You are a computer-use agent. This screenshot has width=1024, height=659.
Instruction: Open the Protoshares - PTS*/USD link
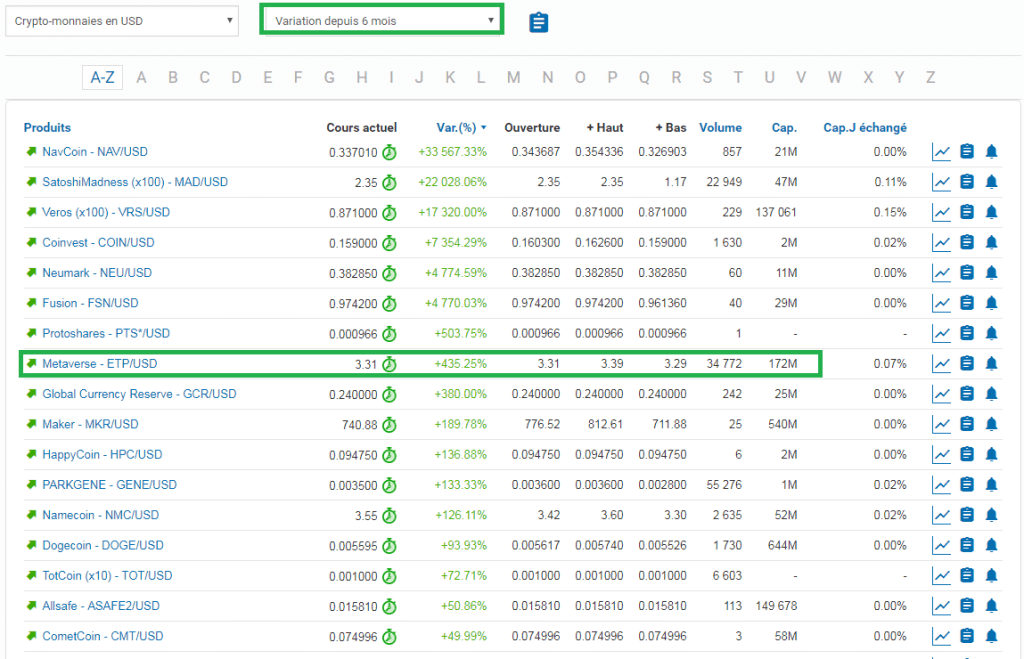point(106,333)
